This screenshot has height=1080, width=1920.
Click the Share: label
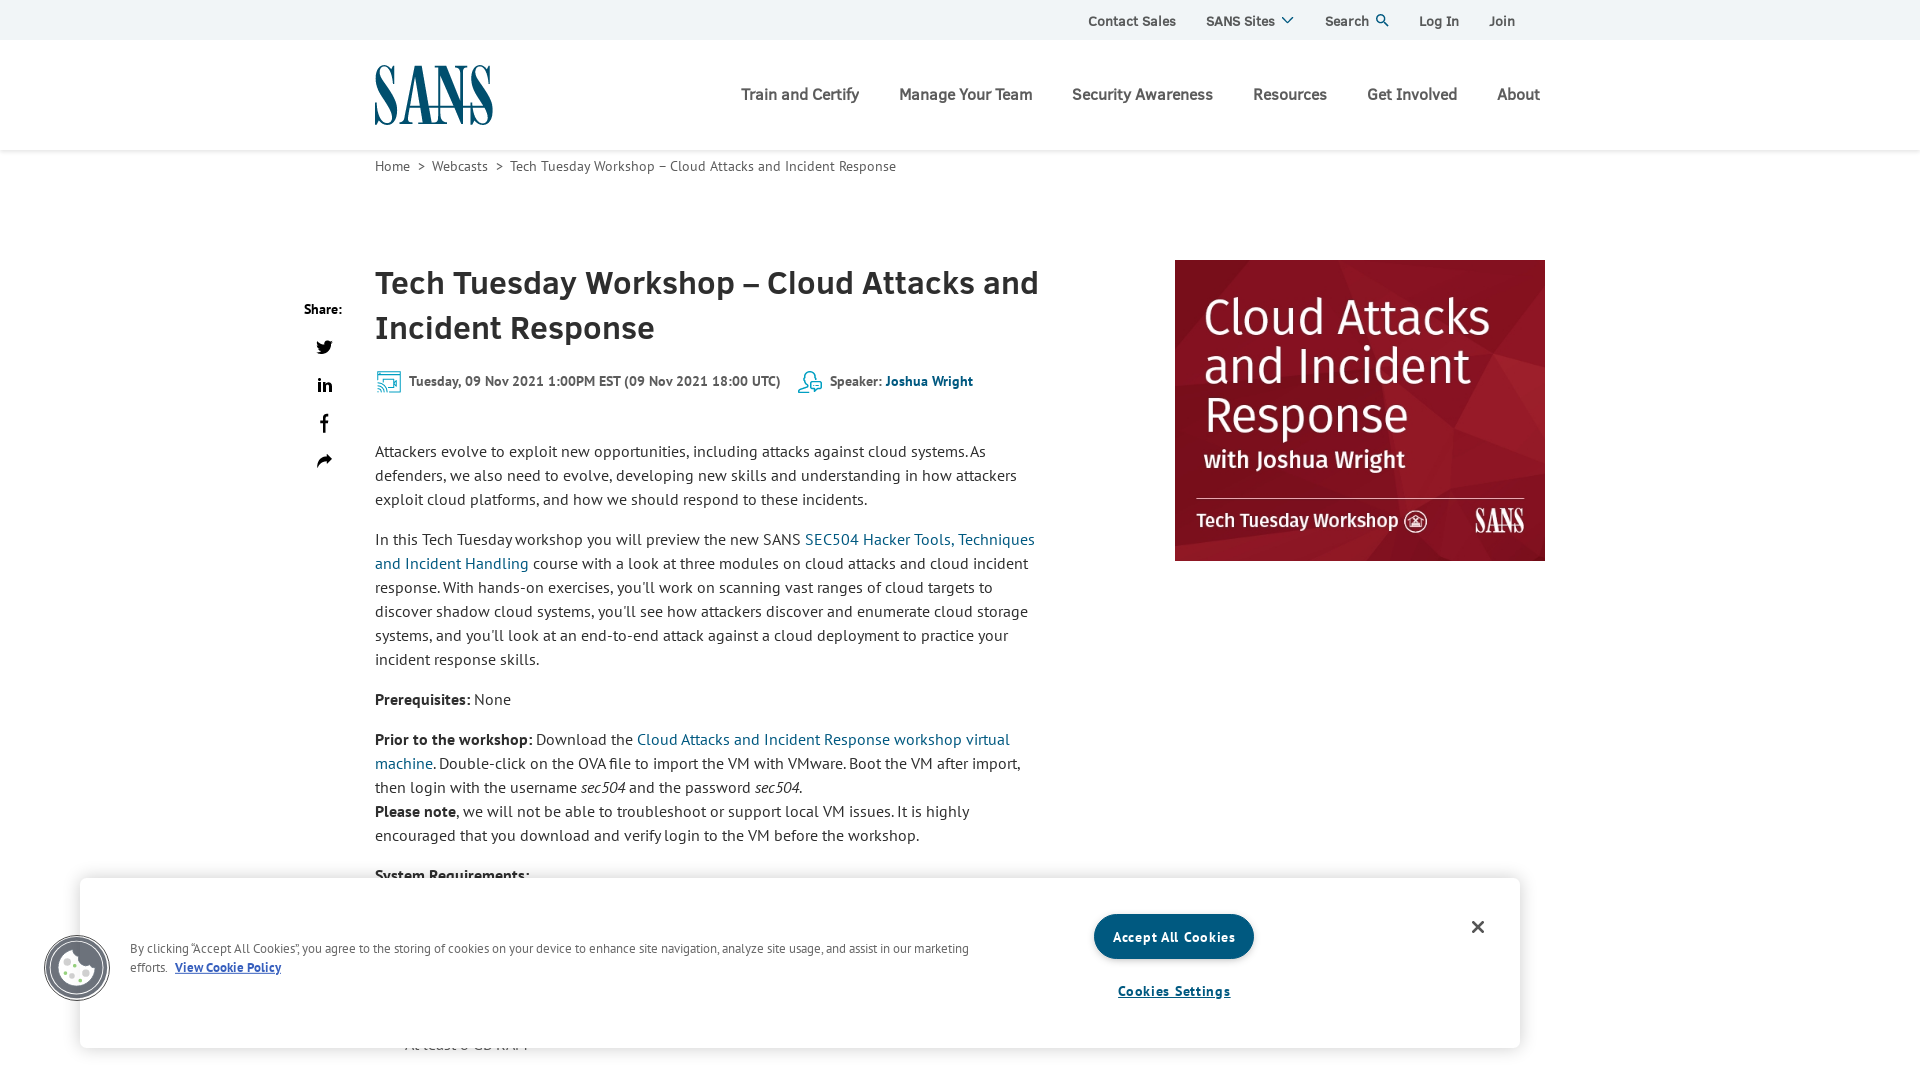coord(323,309)
